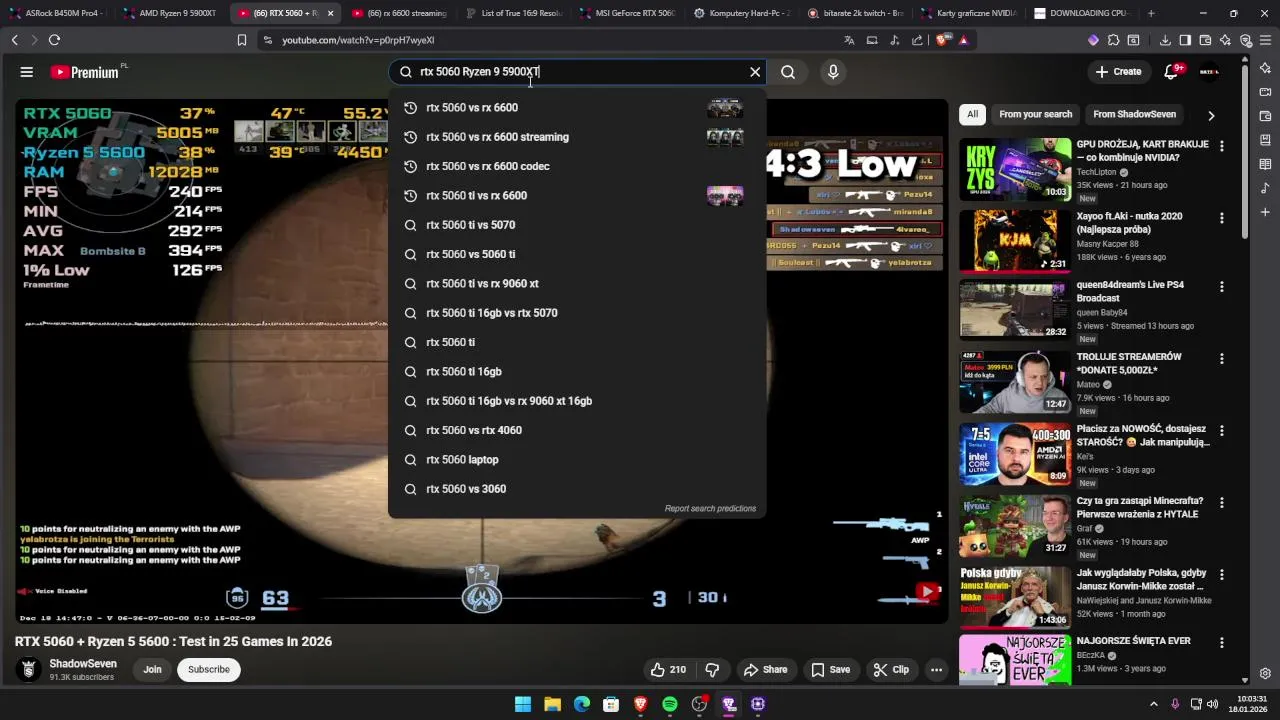The height and width of the screenshot is (720, 1280).
Task: Choose suggestion 'rtx 5060 vs rx 6600 streaming'
Action: pyautogui.click(x=577, y=137)
